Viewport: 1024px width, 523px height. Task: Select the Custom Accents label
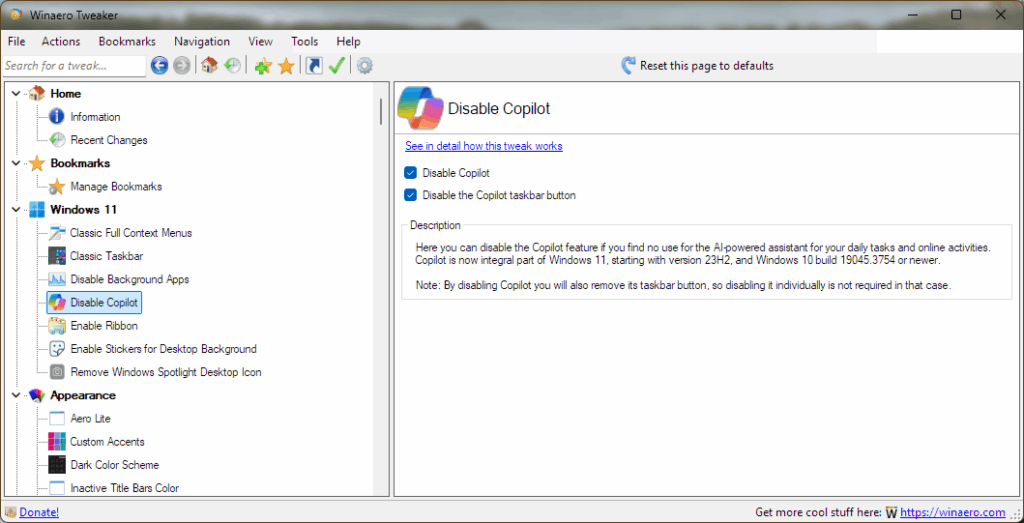[x=108, y=441]
